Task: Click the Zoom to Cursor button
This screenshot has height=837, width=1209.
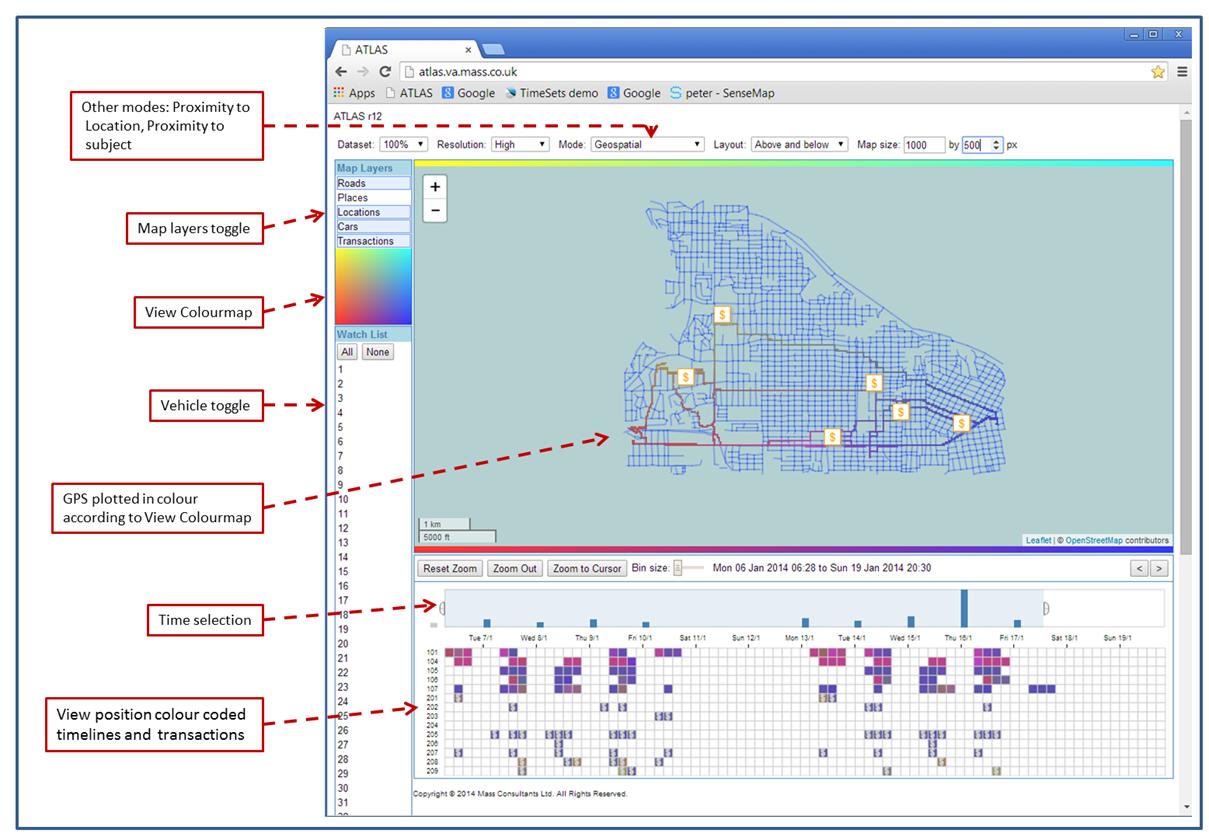Action: (x=586, y=568)
